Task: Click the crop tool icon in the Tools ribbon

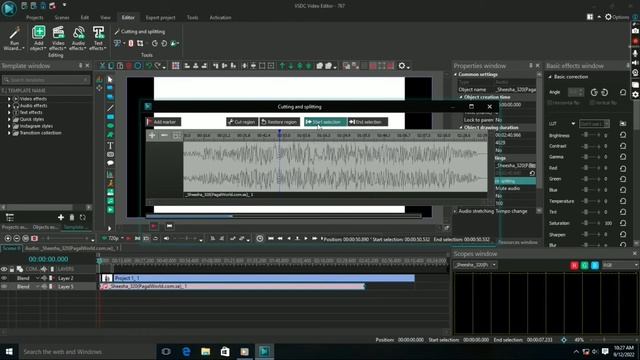Action: [140, 43]
